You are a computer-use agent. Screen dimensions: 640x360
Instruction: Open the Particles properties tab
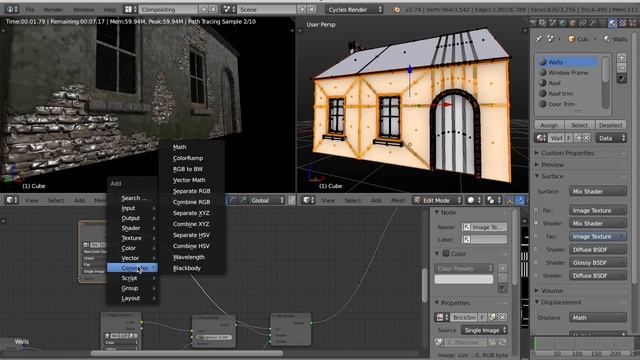coord(632,23)
